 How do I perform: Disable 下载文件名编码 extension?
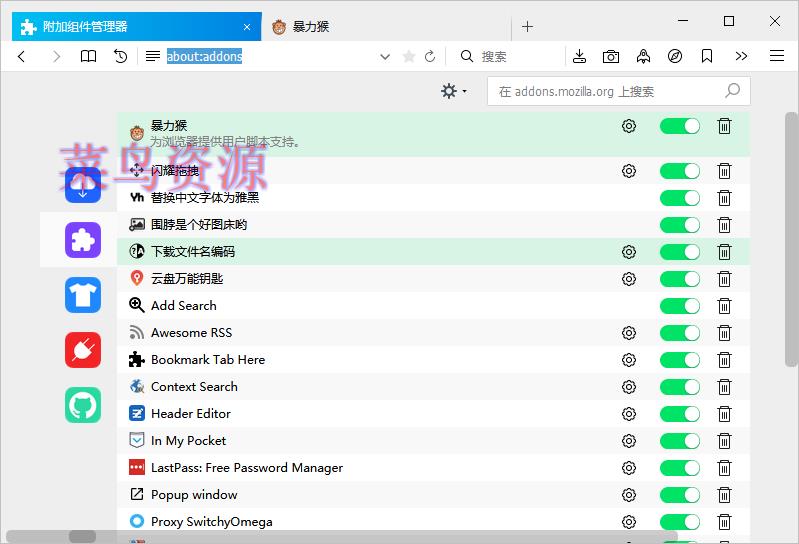tap(680, 252)
